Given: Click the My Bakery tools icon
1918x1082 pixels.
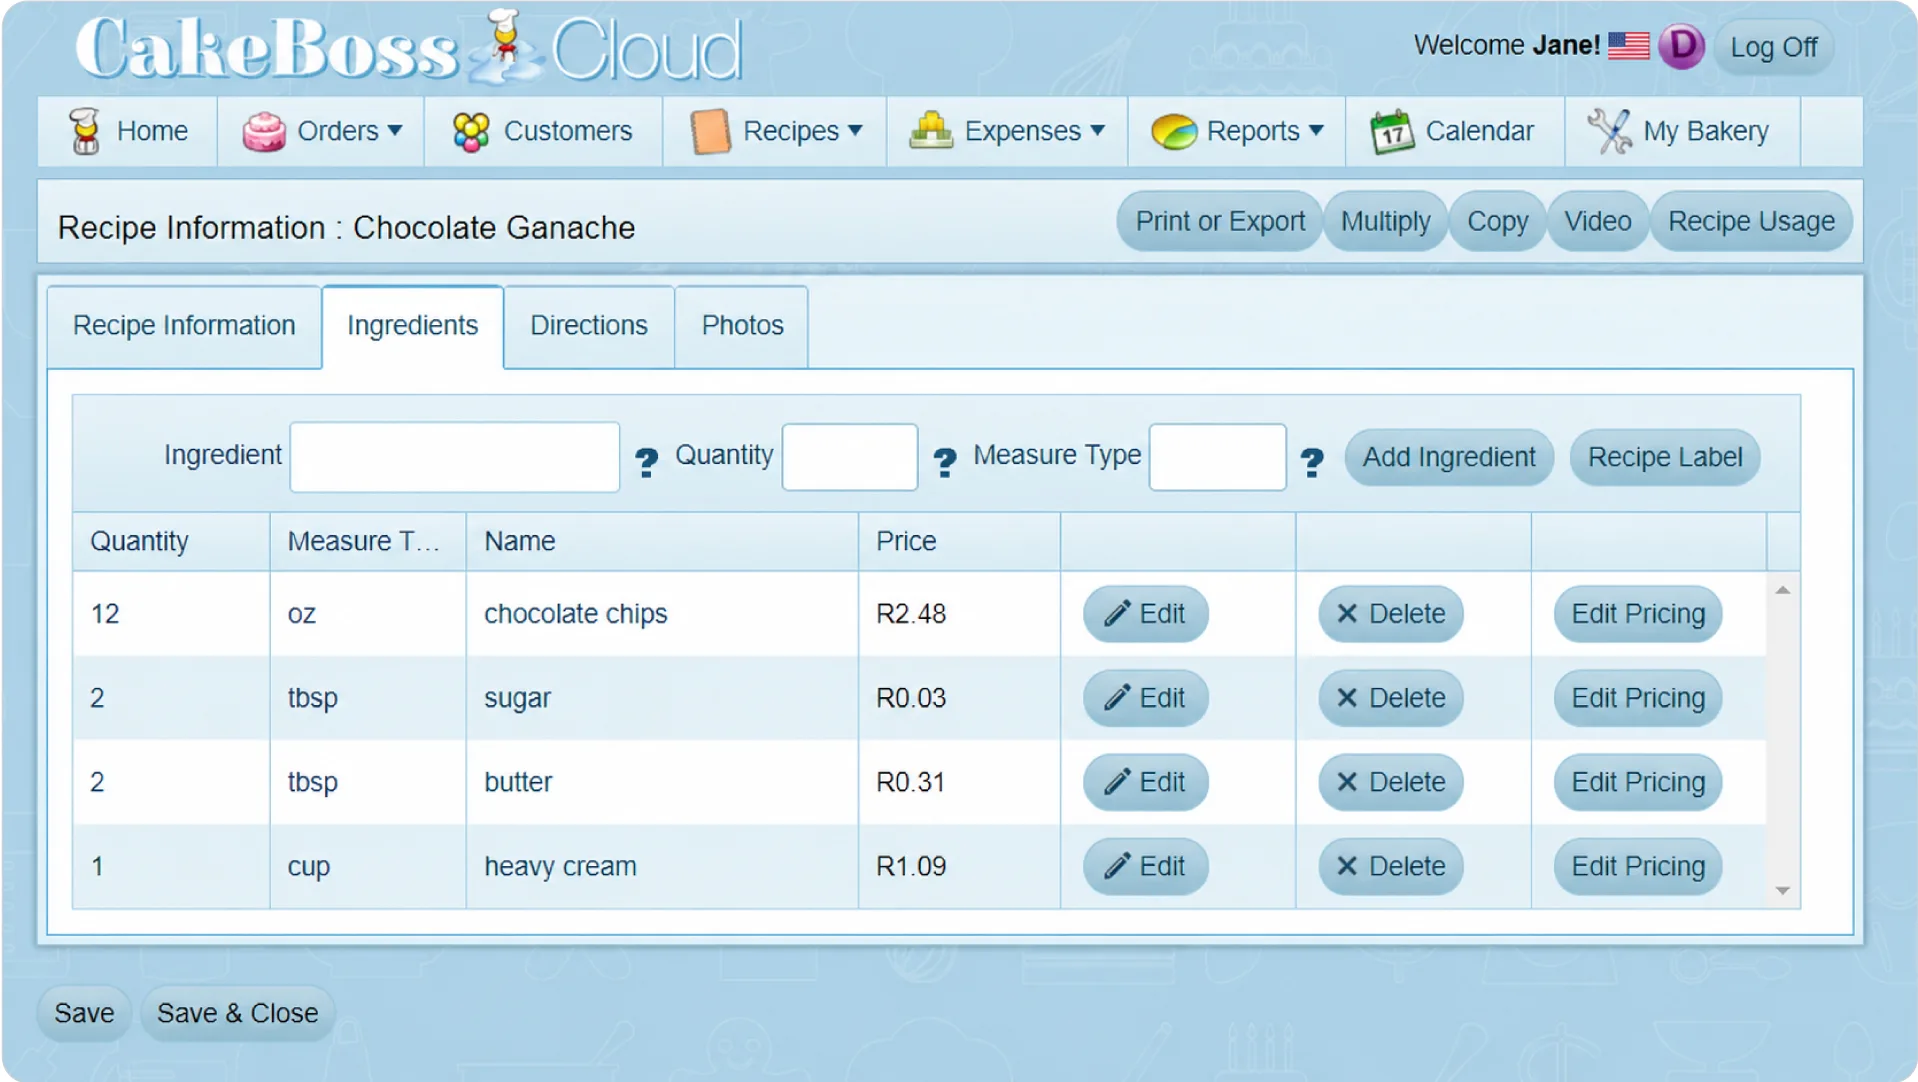Looking at the screenshot, I should click(x=1609, y=131).
